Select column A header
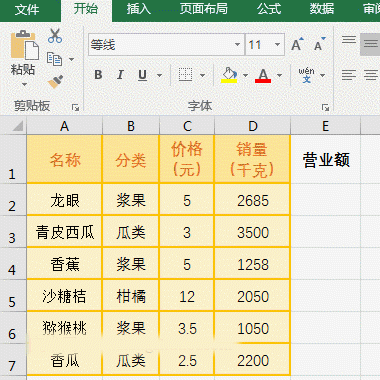The height and width of the screenshot is (380, 380). click(x=64, y=126)
